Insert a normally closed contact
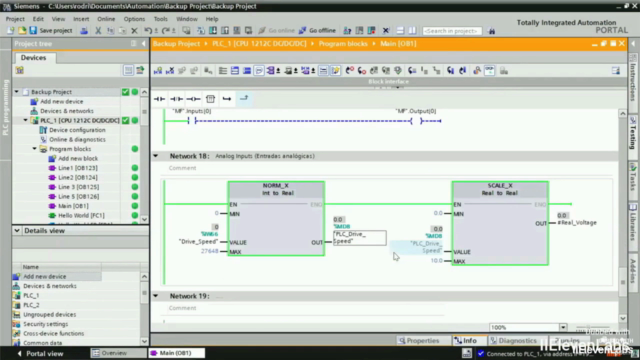This screenshot has height=360, width=640. (176, 99)
